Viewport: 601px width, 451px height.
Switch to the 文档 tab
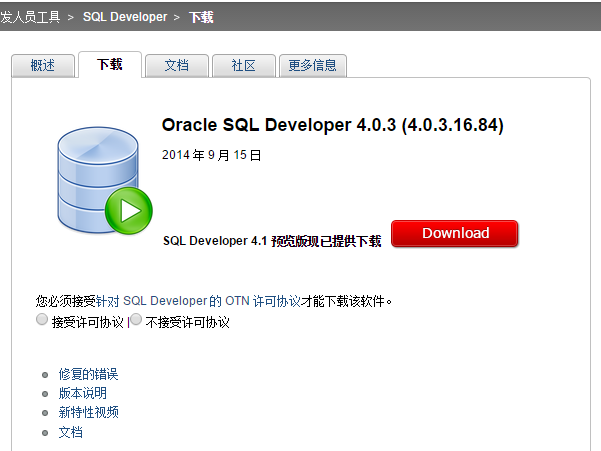click(177, 66)
